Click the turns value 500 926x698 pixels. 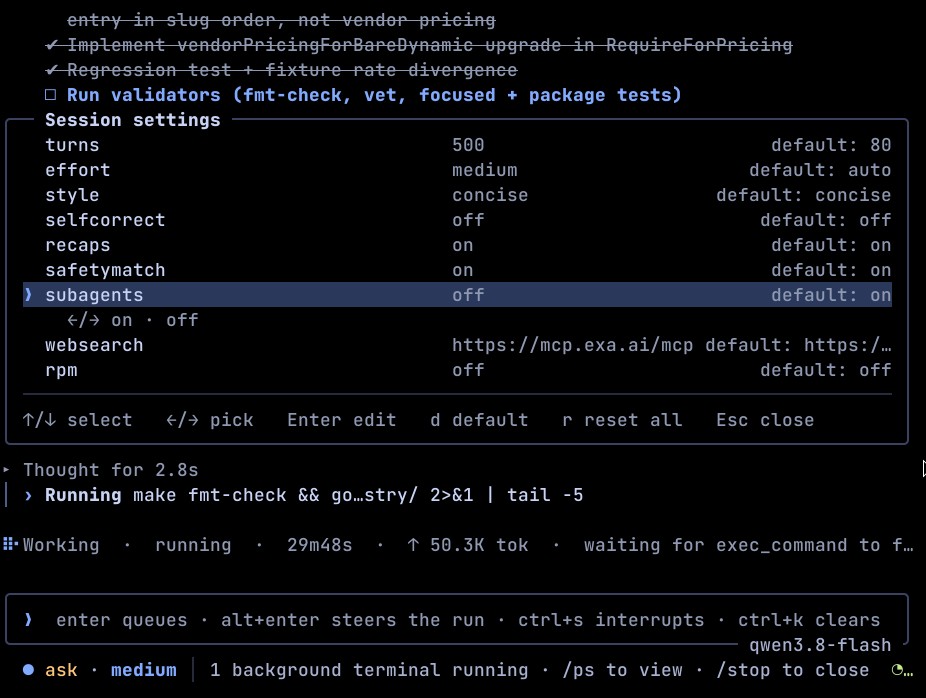[x=468, y=145]
